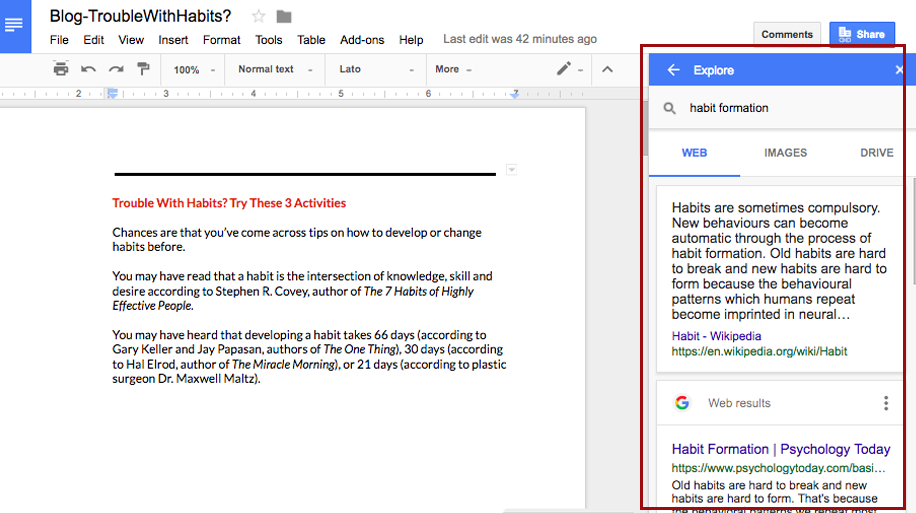Screen dimensions: 916x513
Task: Click the document title Blog-TroubleWithHabits?
Action: (x=140, y=16)
